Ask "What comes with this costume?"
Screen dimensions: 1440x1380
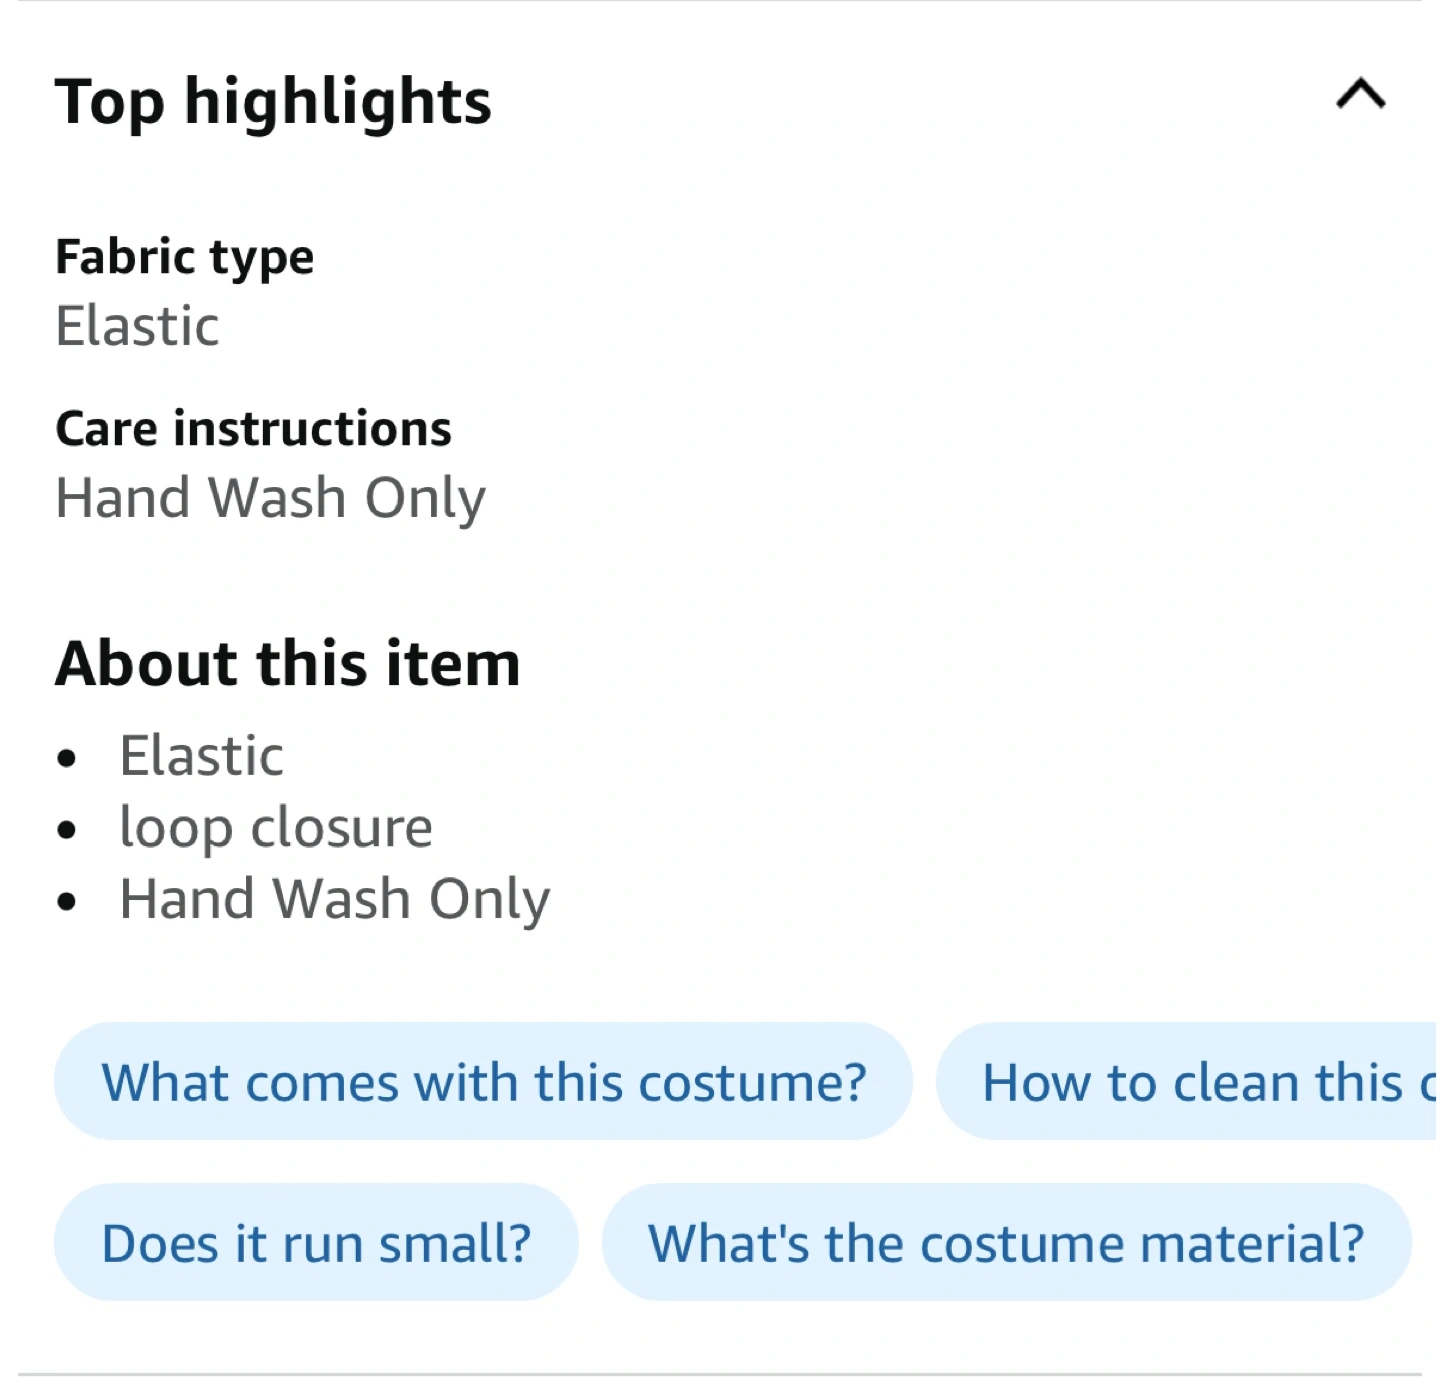point(483,1081)
